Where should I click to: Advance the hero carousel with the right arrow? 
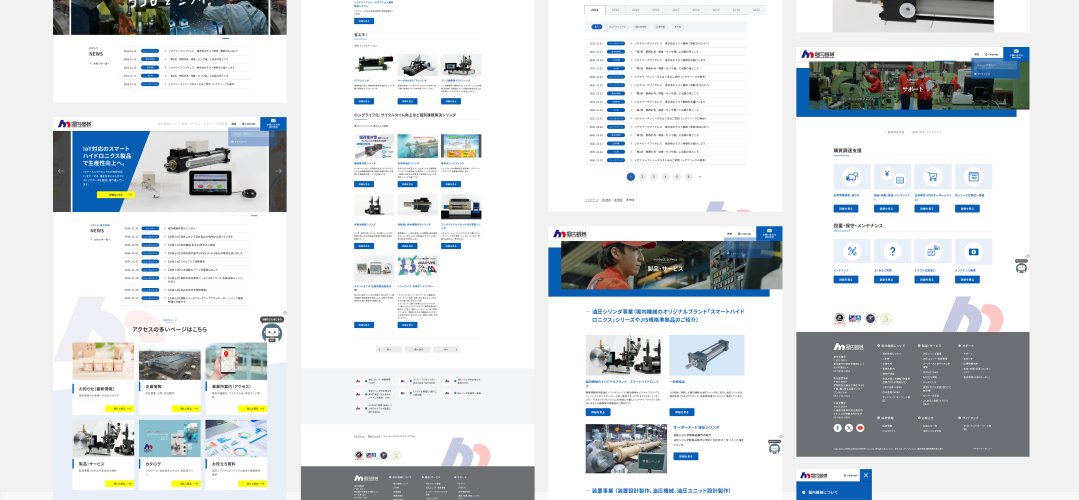(279, 171)
